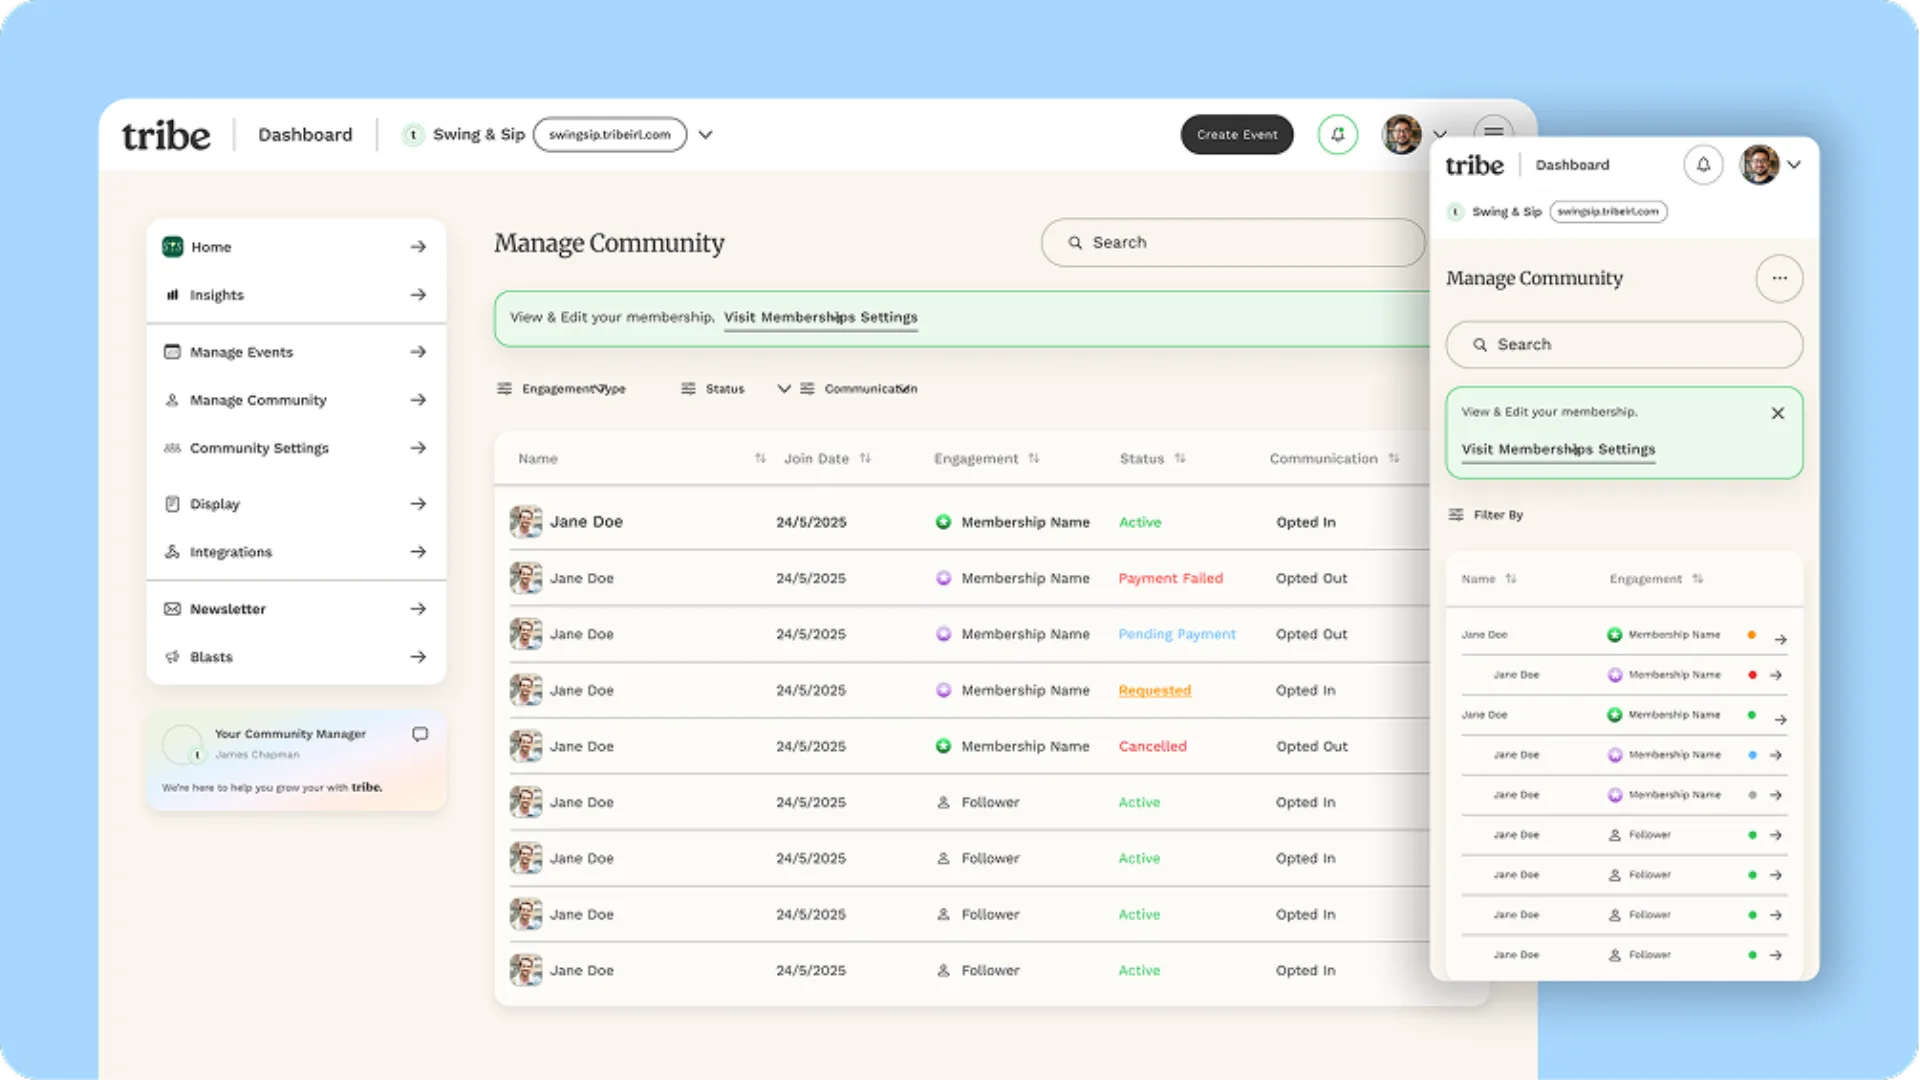
Task: Click the tribe logo in main header
Action: 166,135
